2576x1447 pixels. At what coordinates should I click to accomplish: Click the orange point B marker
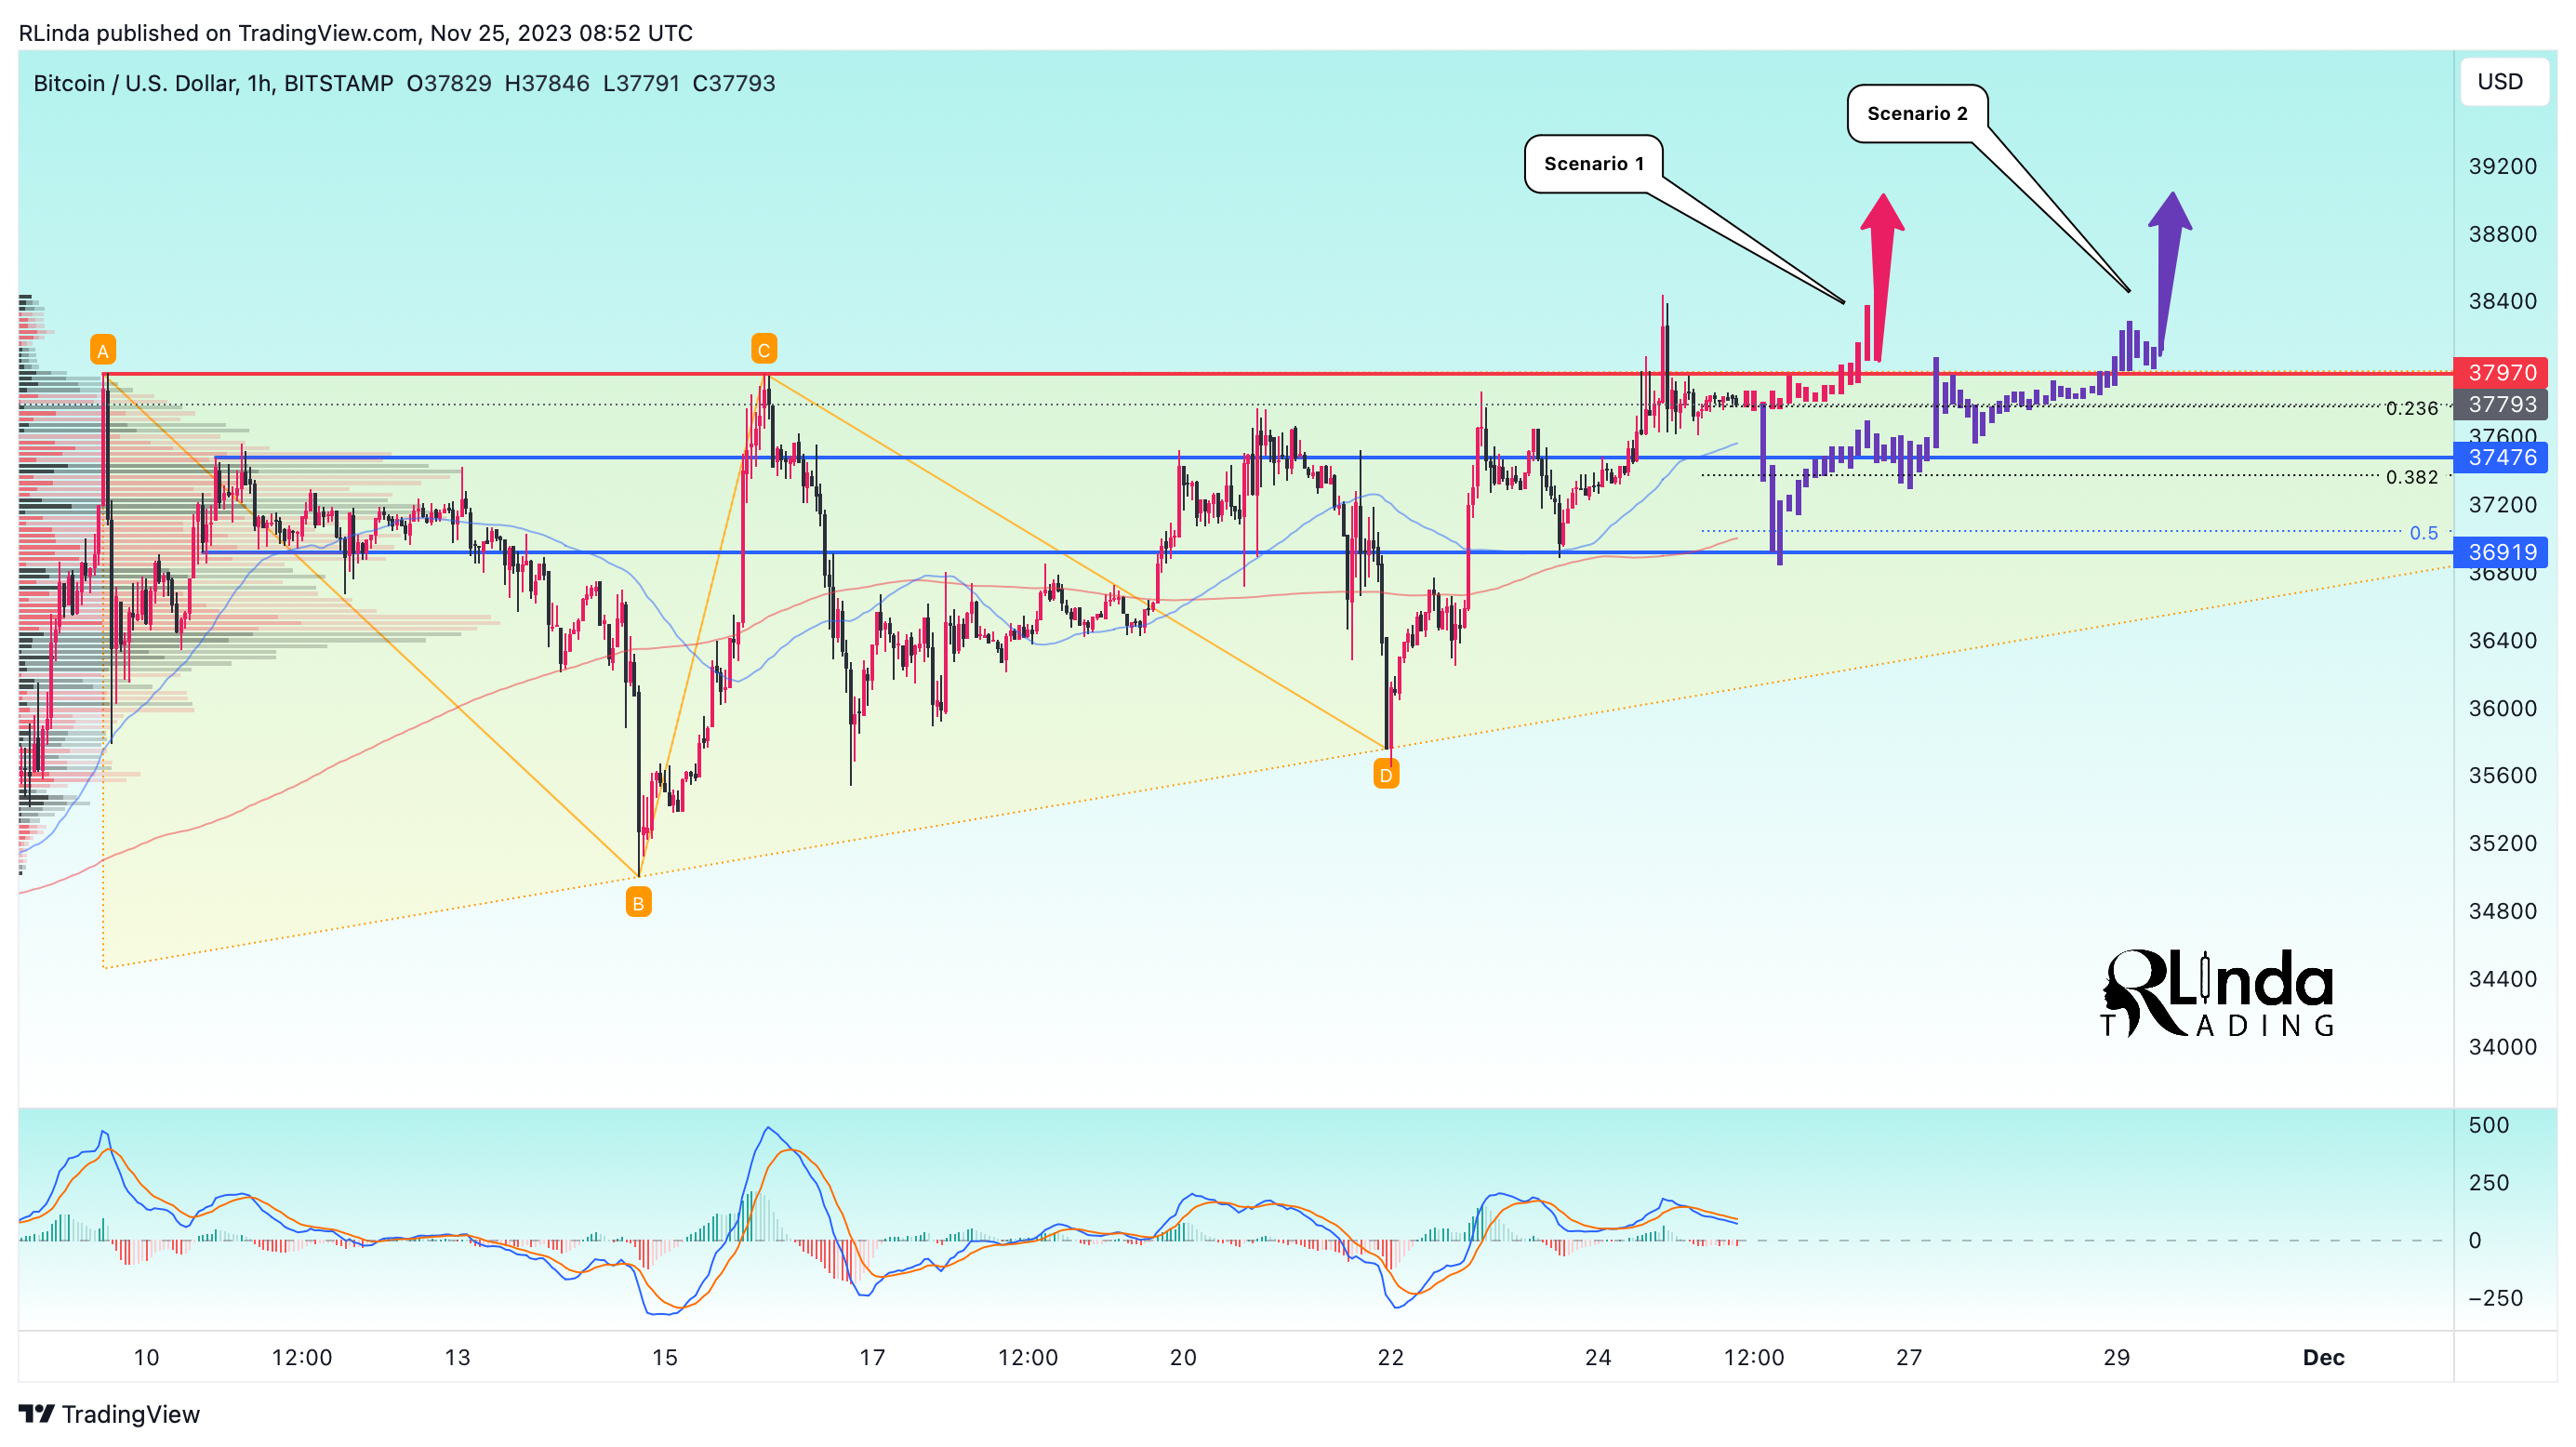coord(638,903)
